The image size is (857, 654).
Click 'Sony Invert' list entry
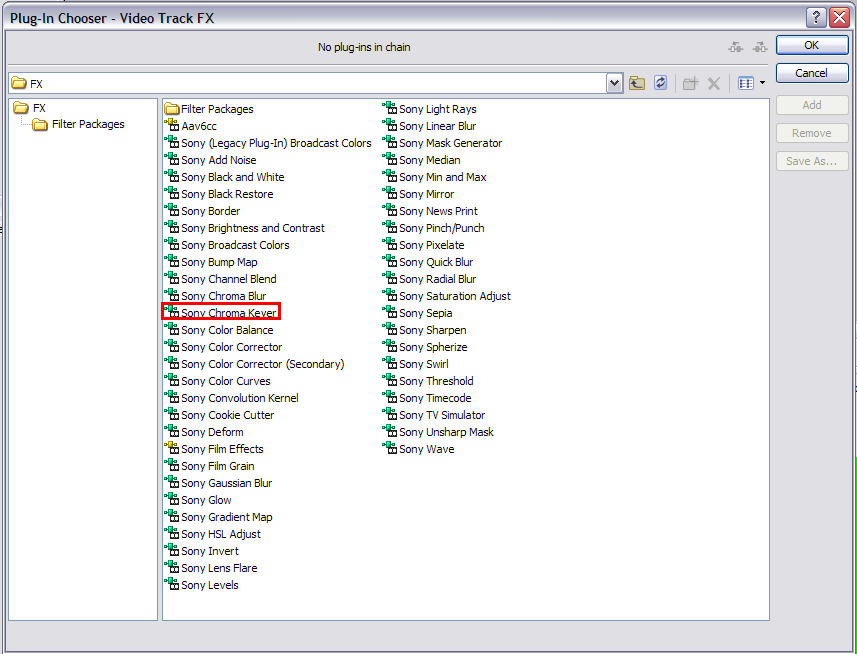point(210,551)
